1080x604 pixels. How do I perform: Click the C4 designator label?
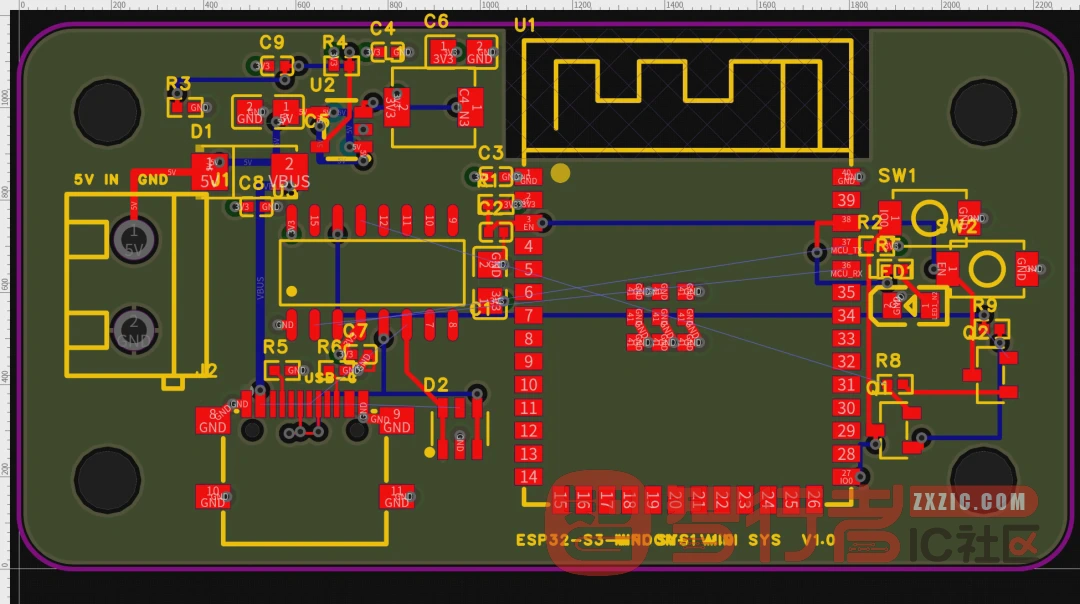pyautogui.click(x=382, y=28)
